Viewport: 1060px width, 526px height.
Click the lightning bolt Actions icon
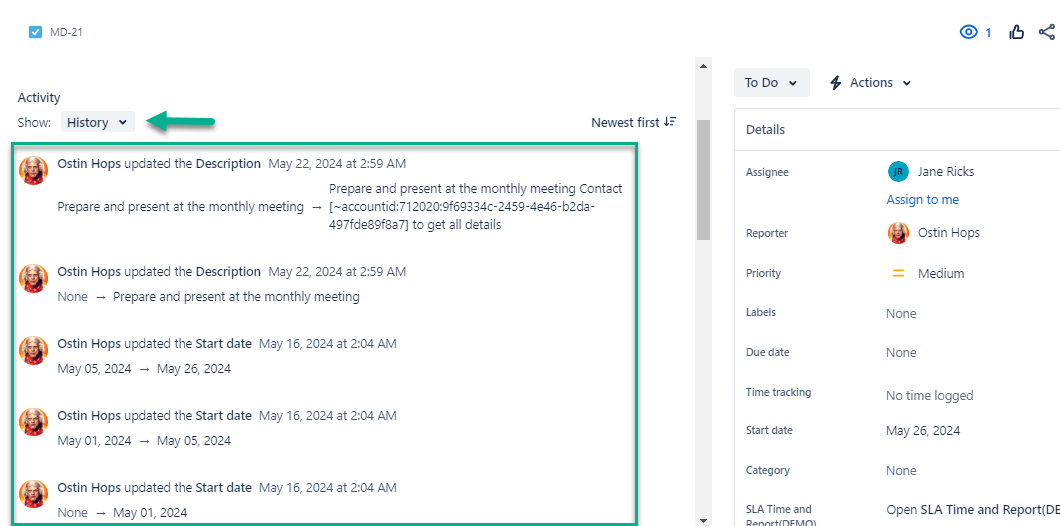tap(836, 83)
